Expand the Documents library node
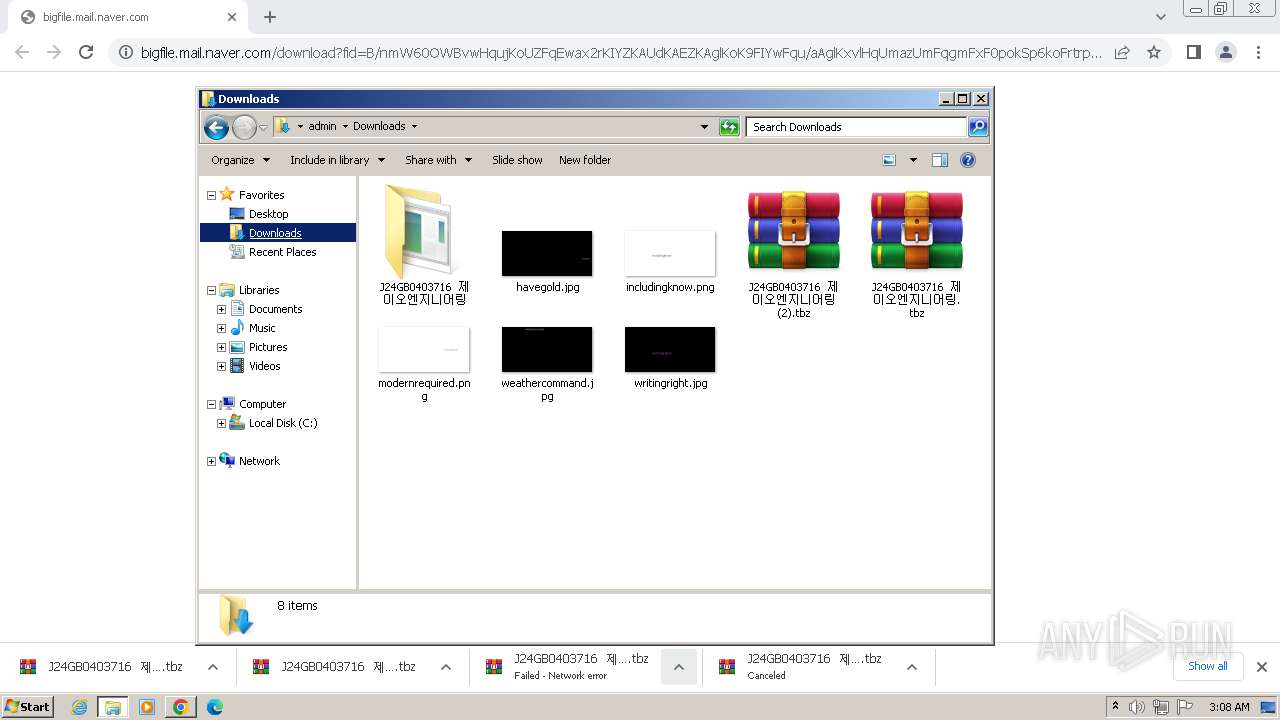 (221, 309)
